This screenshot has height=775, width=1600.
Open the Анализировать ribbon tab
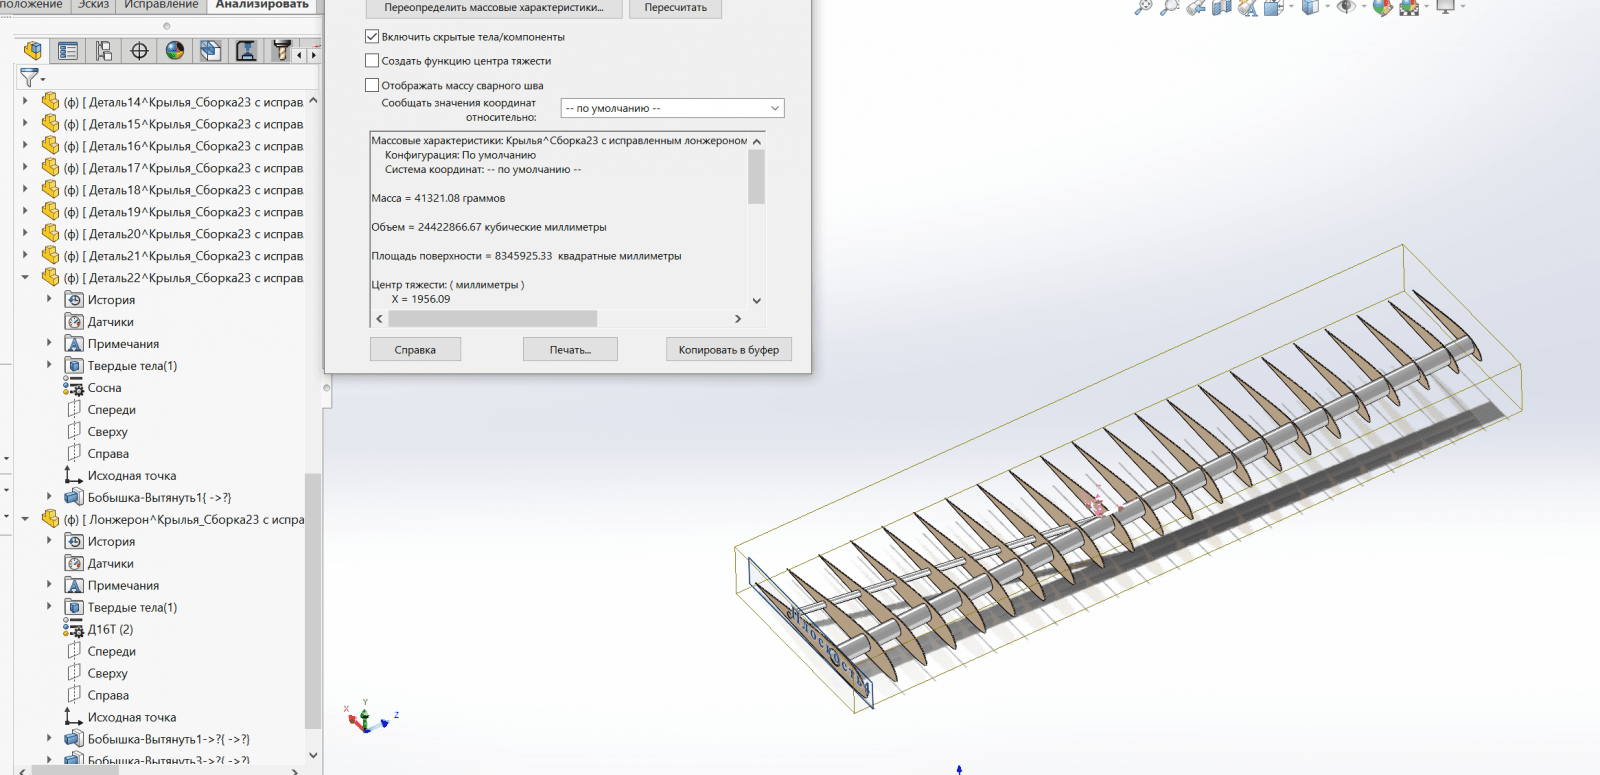click(x=262, y=5)
